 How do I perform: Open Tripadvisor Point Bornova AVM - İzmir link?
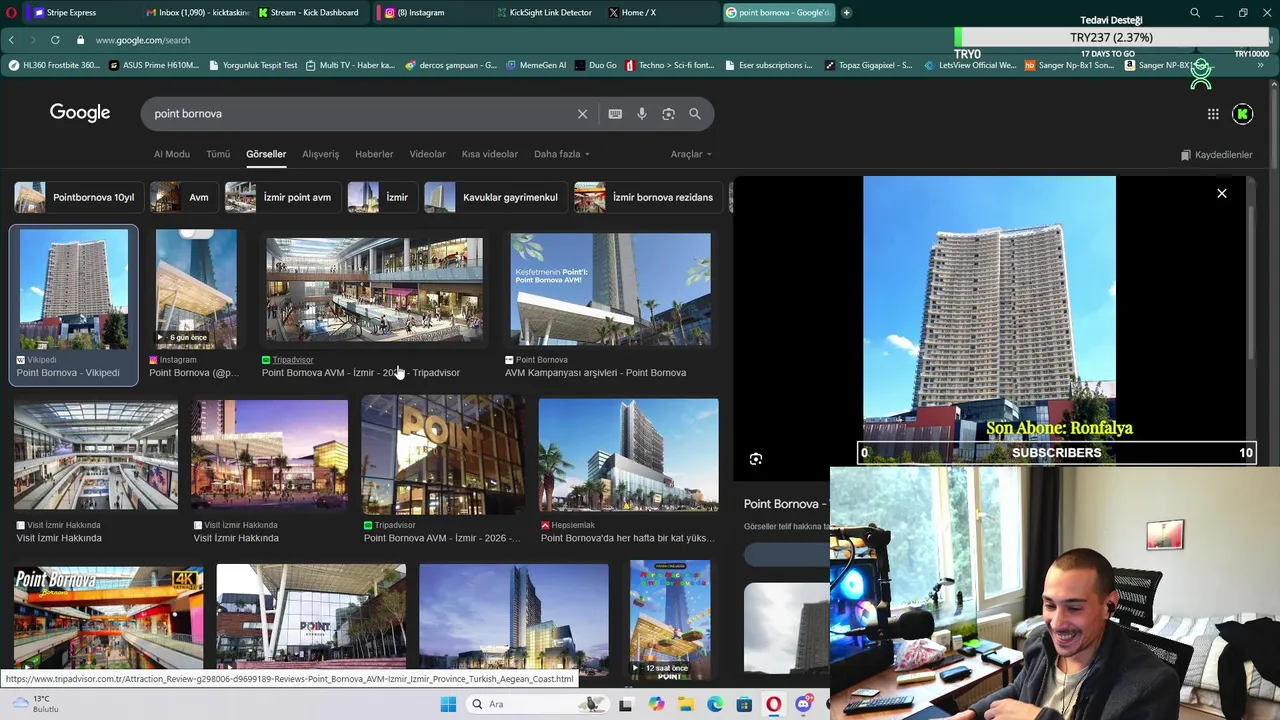361,373
